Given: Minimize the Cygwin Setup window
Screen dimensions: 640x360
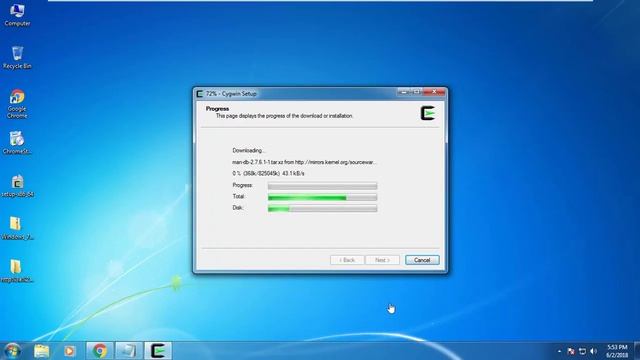Looking at the screenshot, I should point(404,92).
